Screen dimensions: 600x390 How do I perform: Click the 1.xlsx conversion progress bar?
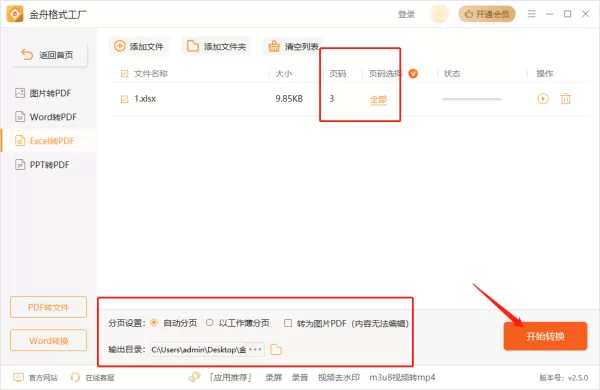point(472,99)
